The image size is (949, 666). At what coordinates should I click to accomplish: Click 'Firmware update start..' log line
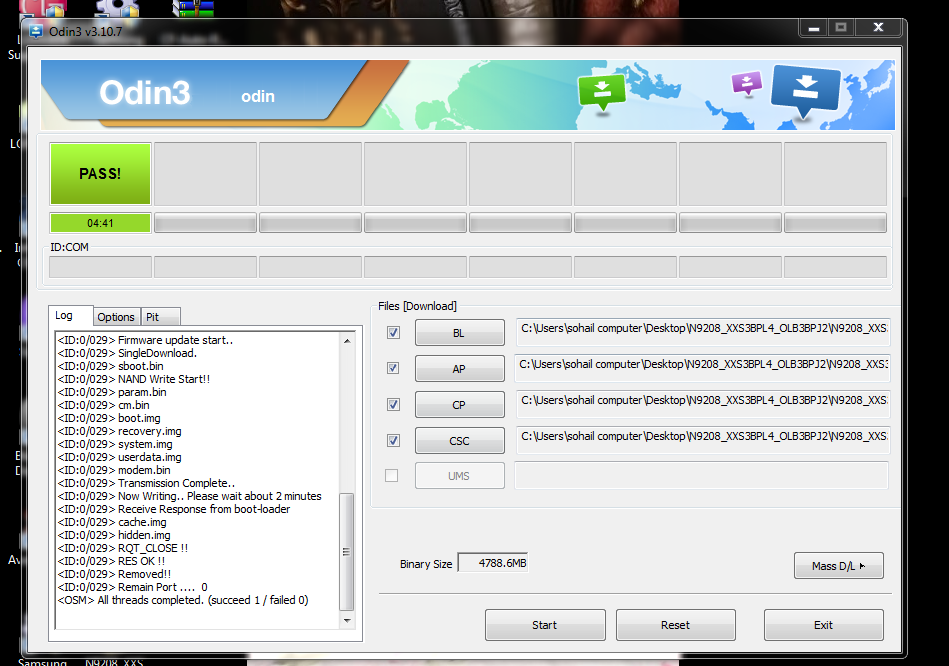tap(145, 340)
